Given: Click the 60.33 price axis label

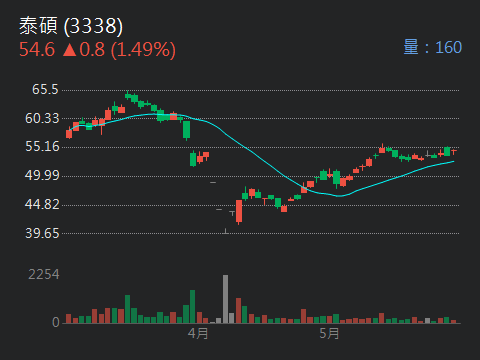Looking at the screenshot, I should [x=42, y=118].
